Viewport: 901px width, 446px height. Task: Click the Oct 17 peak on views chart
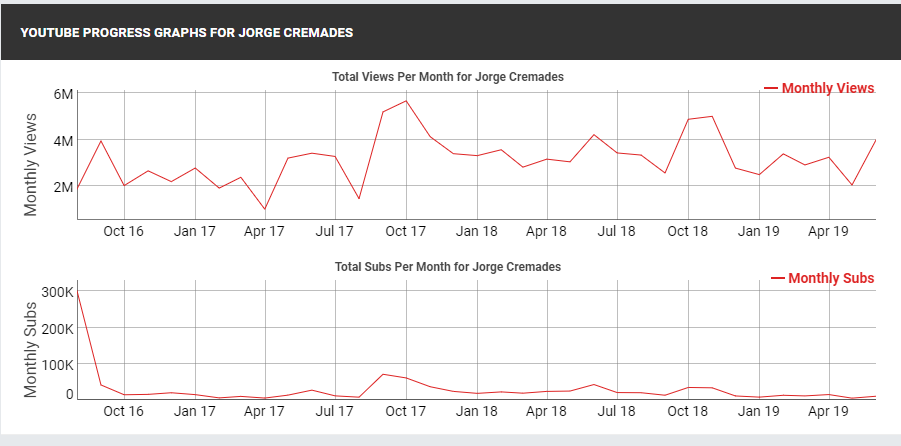click(406, 101)
